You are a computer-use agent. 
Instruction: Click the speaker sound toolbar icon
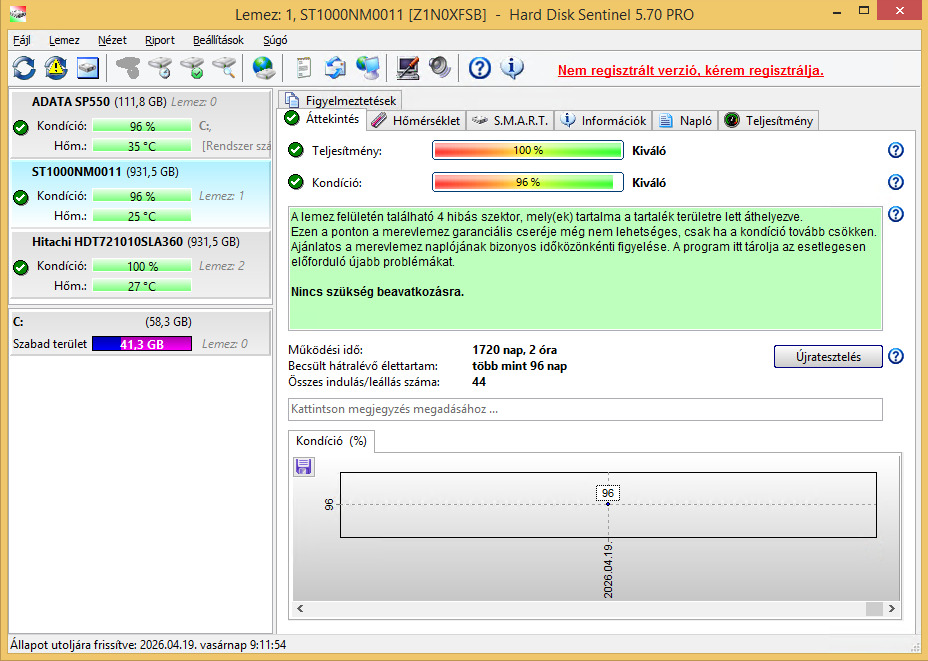pyautogui.click(x=440, y=68)
